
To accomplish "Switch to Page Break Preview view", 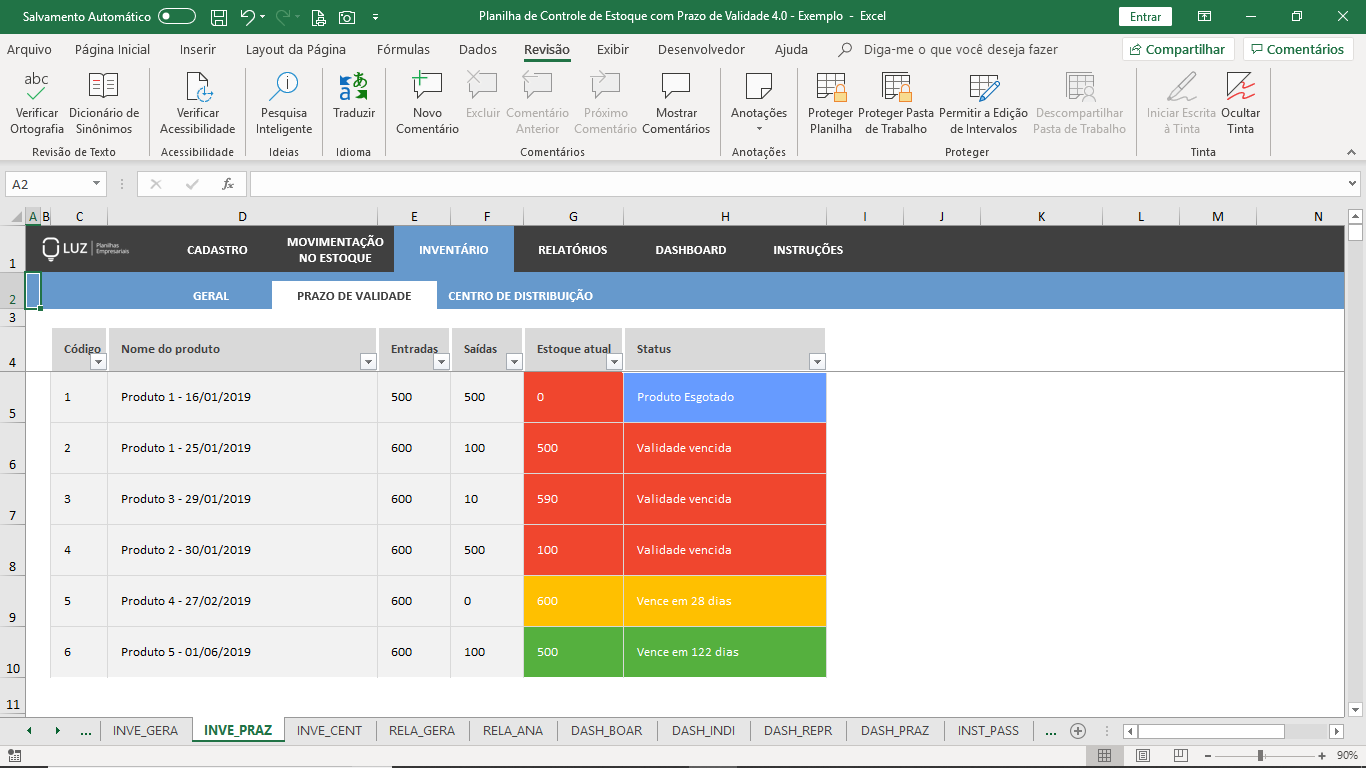I will (x=1180, y=755).
